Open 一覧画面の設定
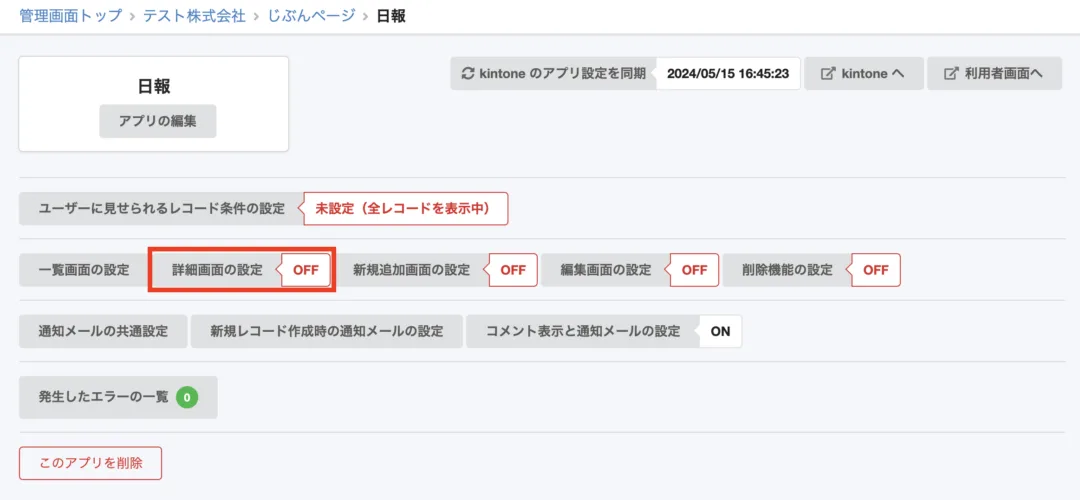The height and width of the screenshot is (500, 1080). point(84,270)
